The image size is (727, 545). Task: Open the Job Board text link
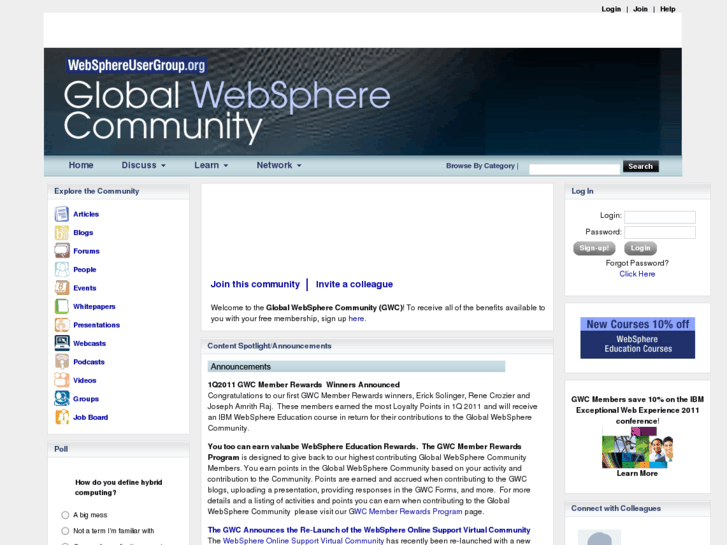coord(90,417)
